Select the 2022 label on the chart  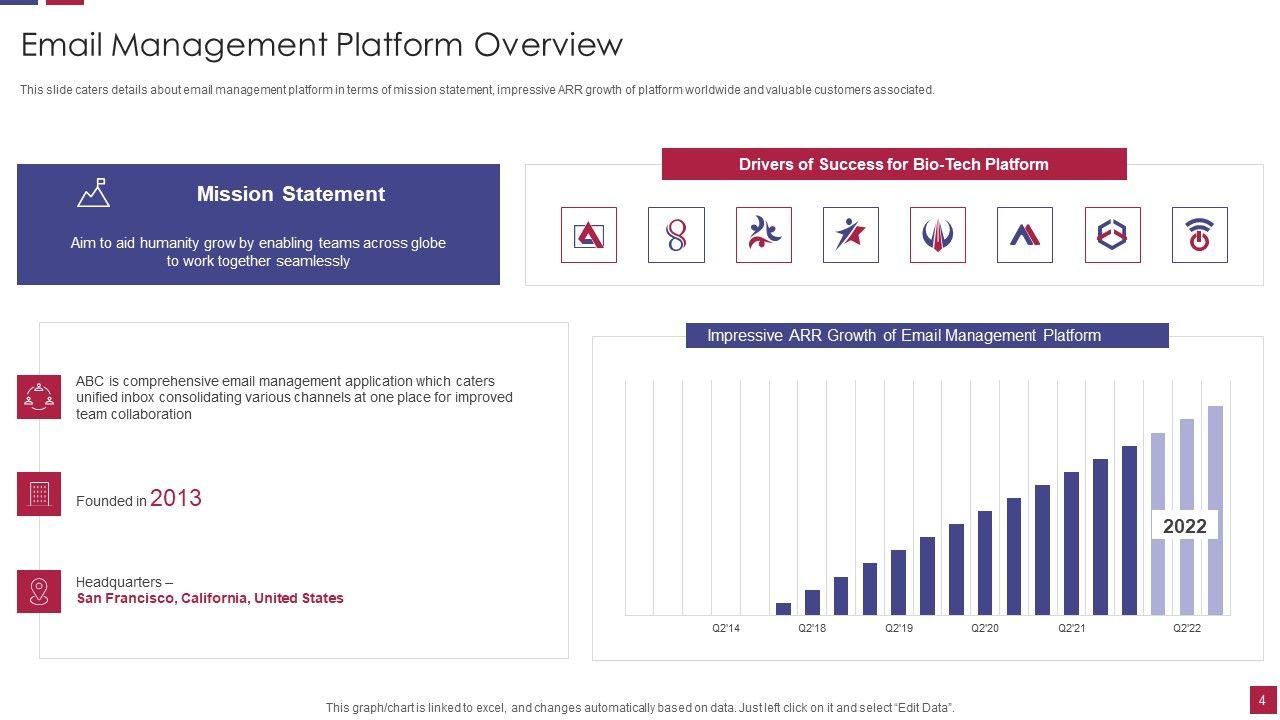pyautogui.click(x=1185, y=526)
